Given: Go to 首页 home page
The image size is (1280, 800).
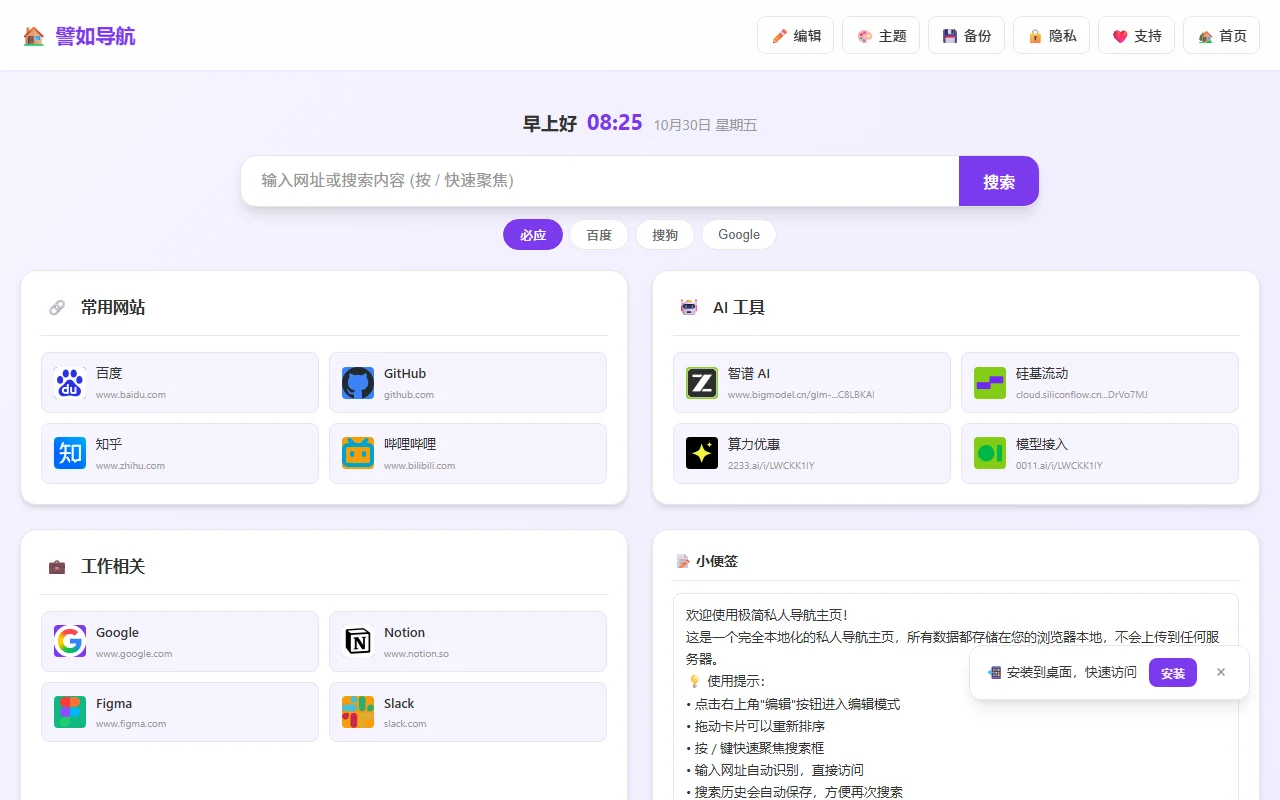Looking at the screenshot, I should 1222,36.
